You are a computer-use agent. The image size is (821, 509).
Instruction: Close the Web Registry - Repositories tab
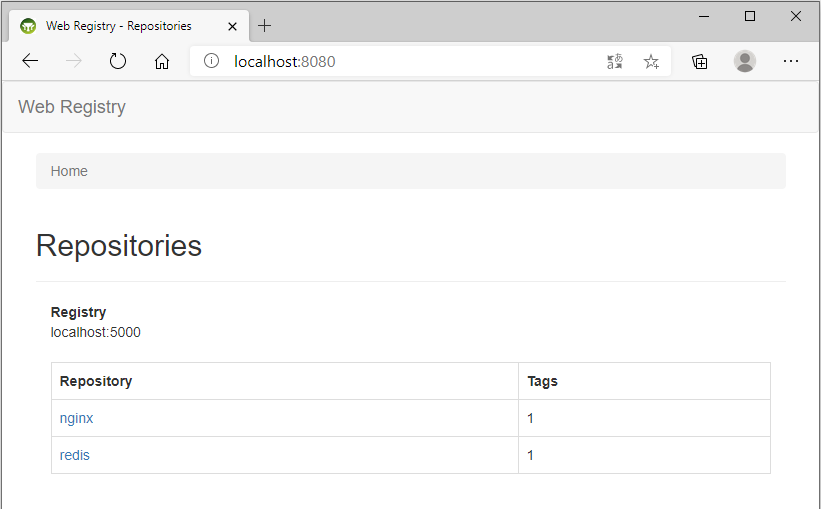click(232, 26)
